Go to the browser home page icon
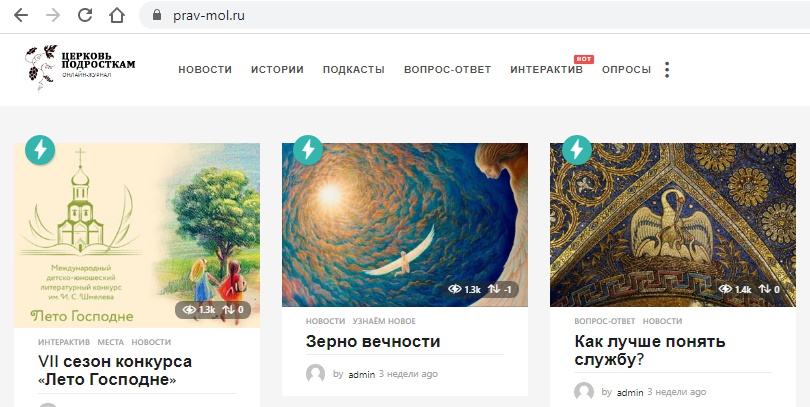This screenshot has height=407, width=810. (x=117, y=15)
